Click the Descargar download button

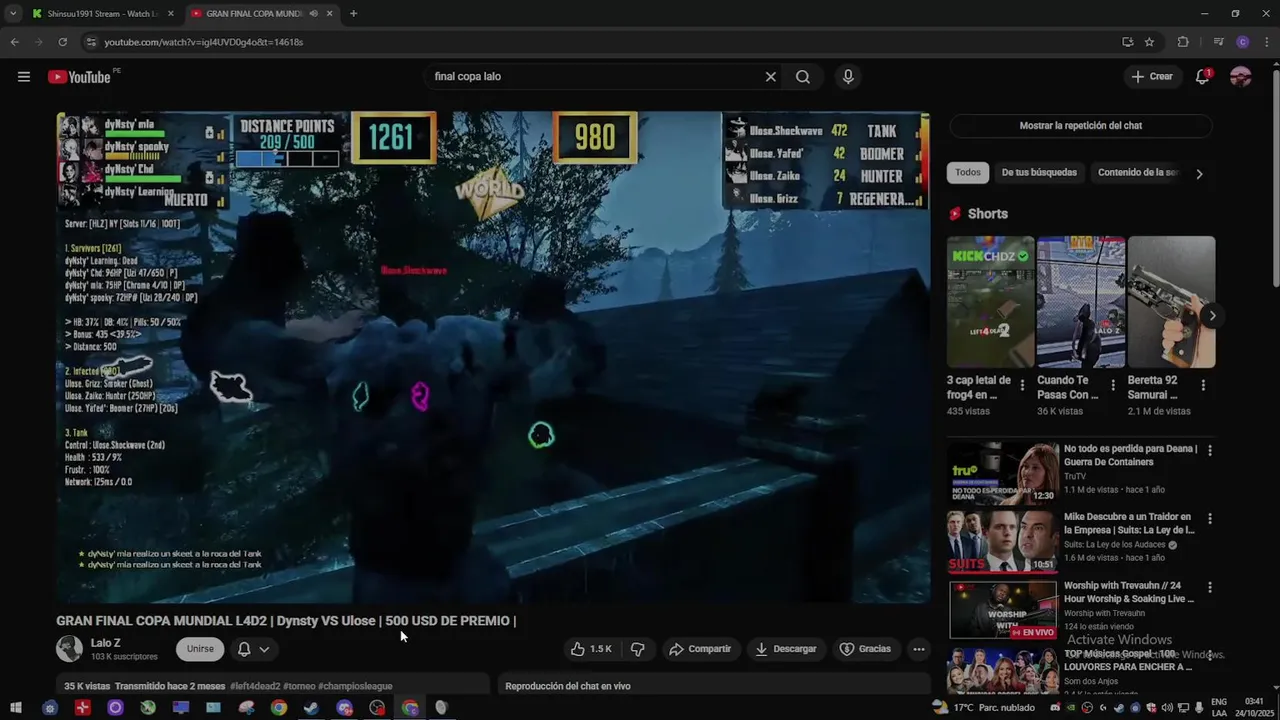coord(785,649)
